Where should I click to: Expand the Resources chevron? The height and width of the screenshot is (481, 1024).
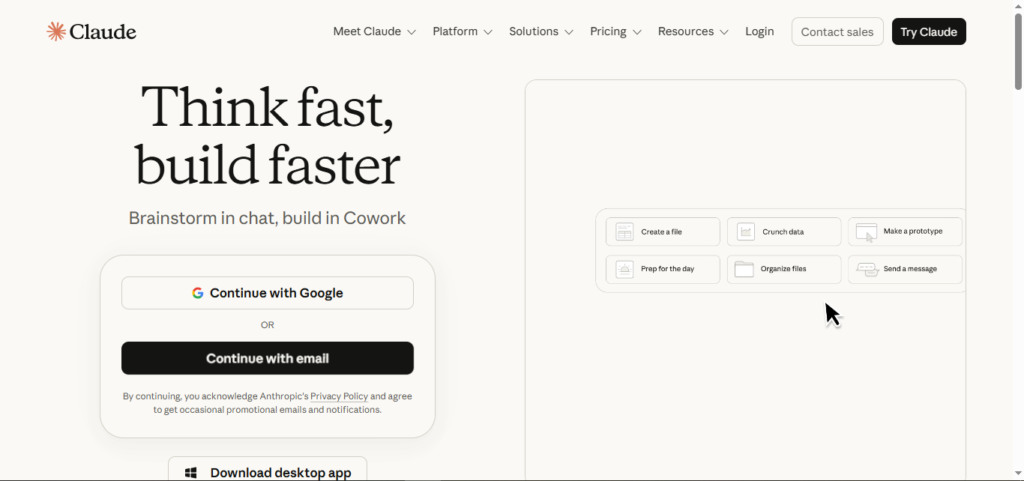coord(724,32)
